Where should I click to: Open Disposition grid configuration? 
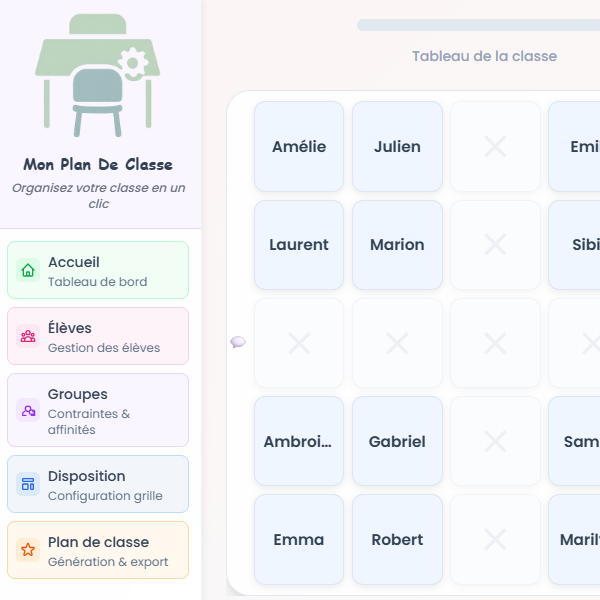[98, 484]
